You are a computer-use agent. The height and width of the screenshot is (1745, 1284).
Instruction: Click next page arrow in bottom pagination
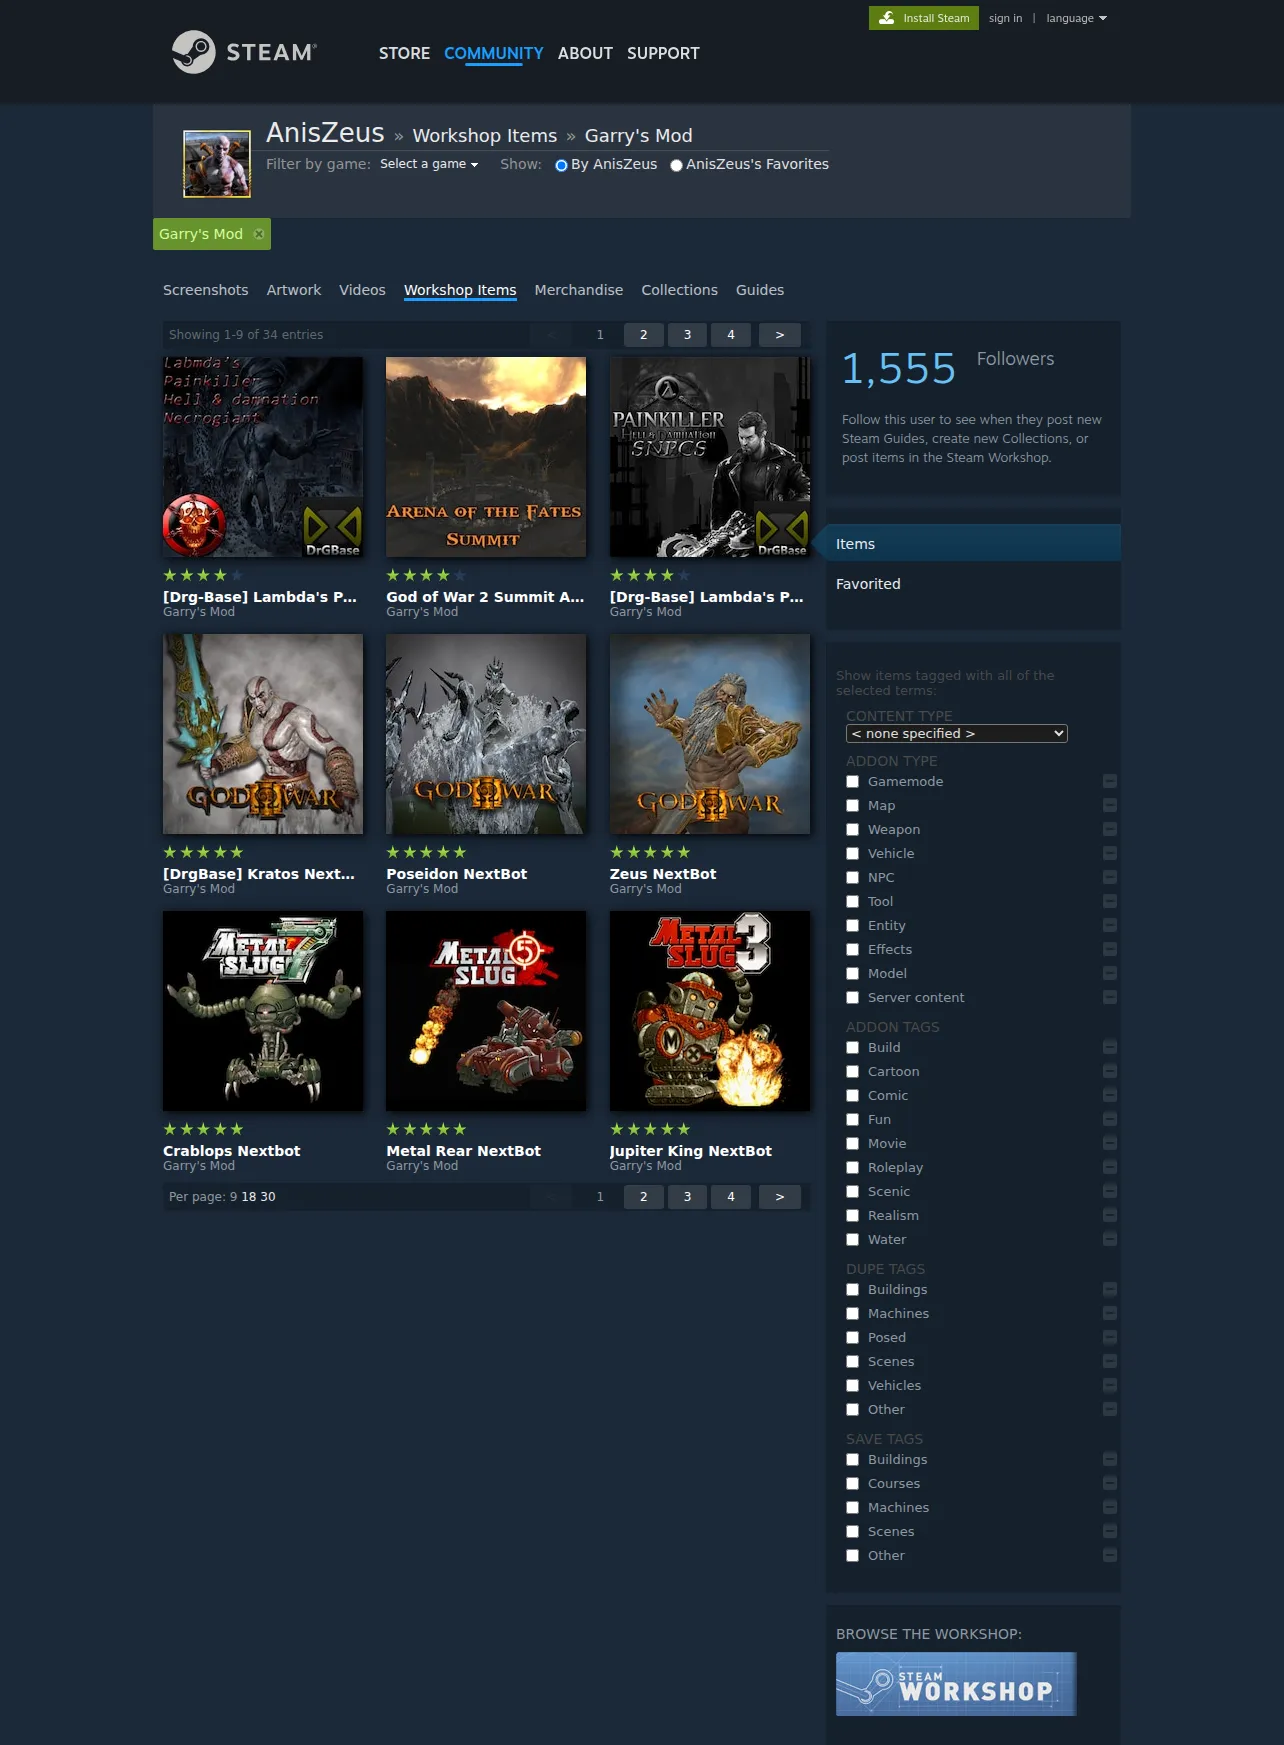tap(780, 1197)
